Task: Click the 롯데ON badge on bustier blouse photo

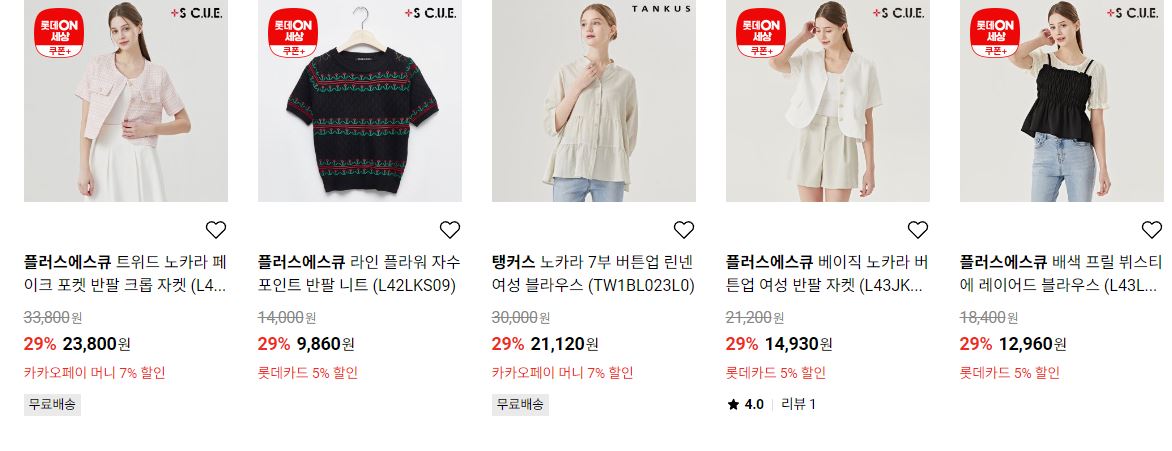Action: (995, 32)
